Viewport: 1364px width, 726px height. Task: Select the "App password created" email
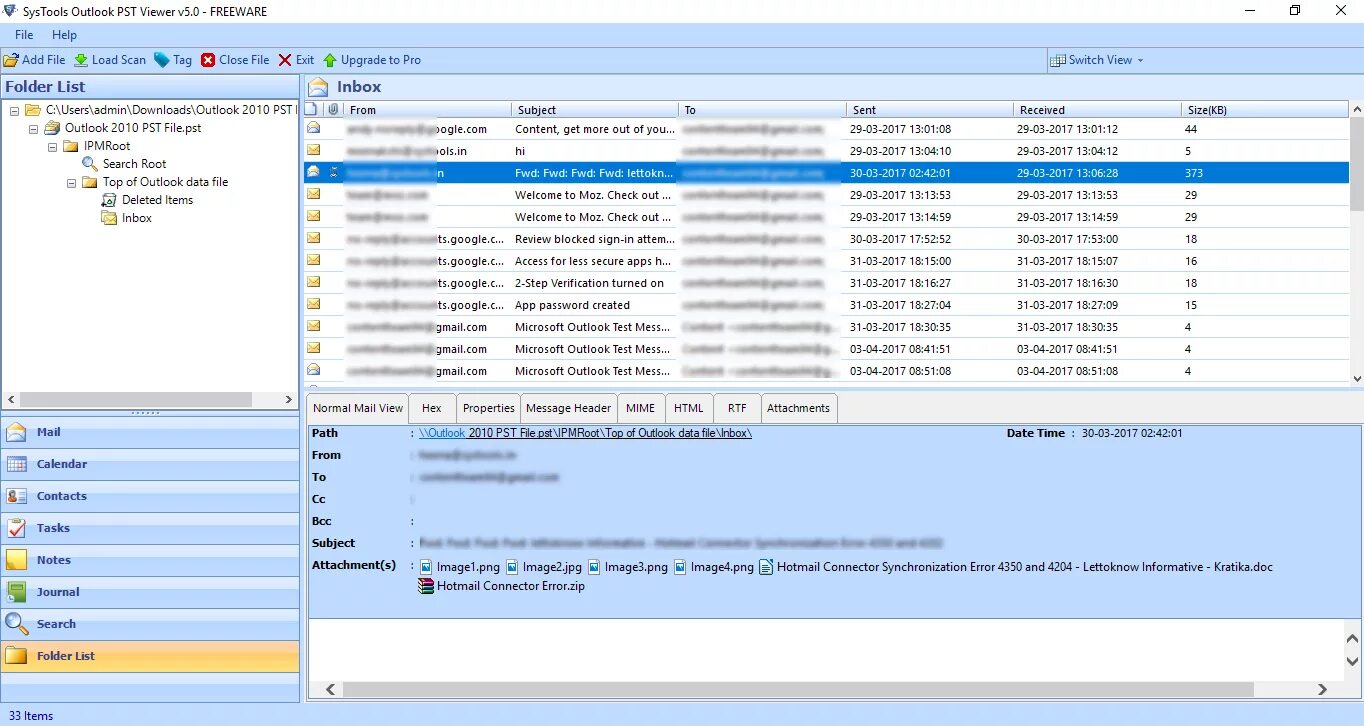826,305
